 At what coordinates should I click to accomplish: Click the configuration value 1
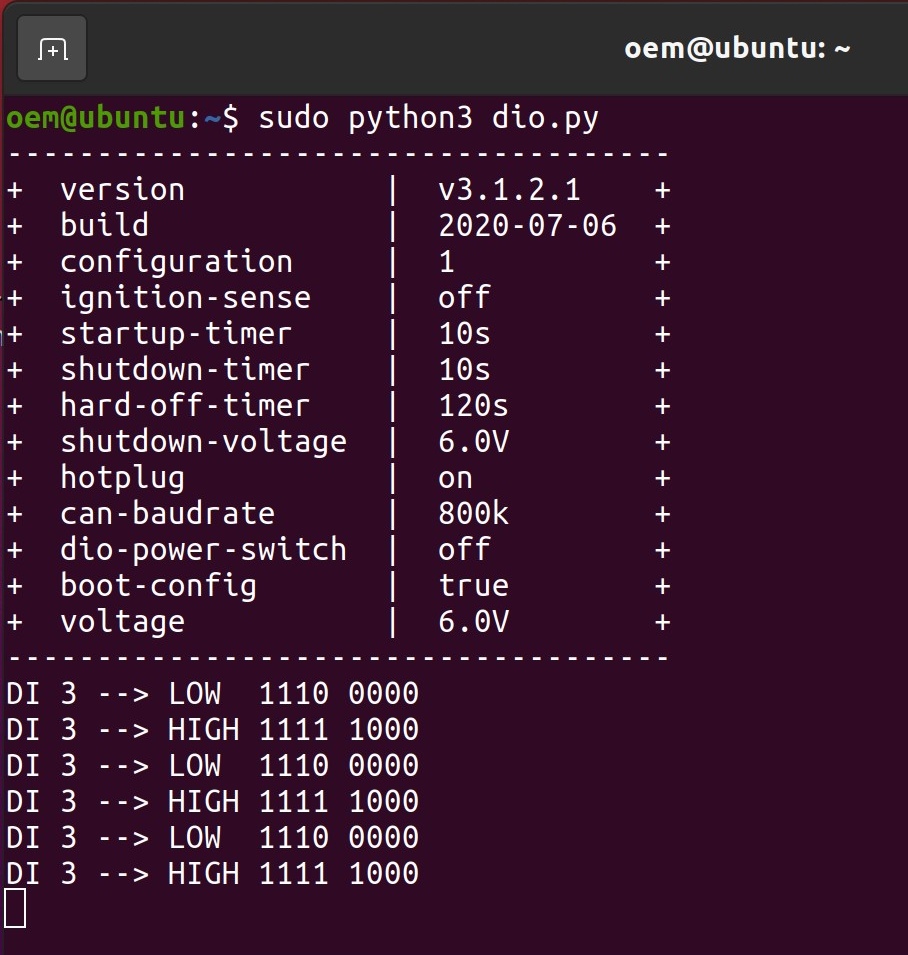coord(446,262)
